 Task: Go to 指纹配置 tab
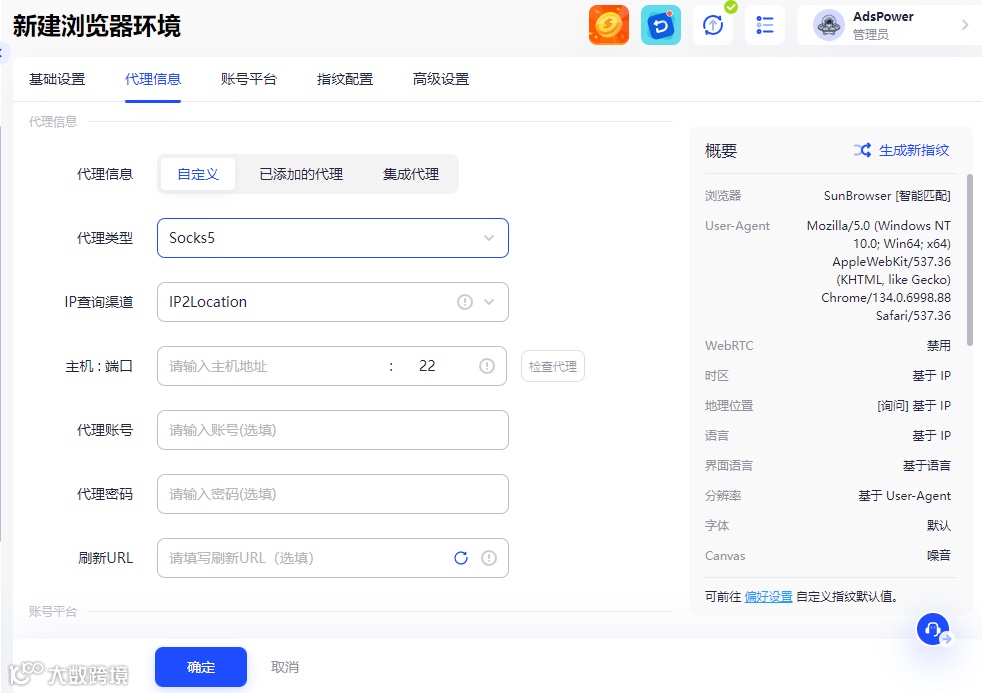[345, 79]
